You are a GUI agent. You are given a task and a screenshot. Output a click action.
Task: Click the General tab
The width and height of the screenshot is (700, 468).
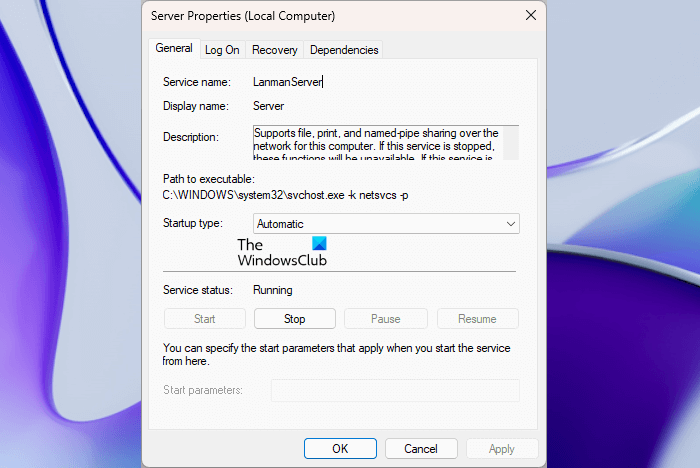173,49
